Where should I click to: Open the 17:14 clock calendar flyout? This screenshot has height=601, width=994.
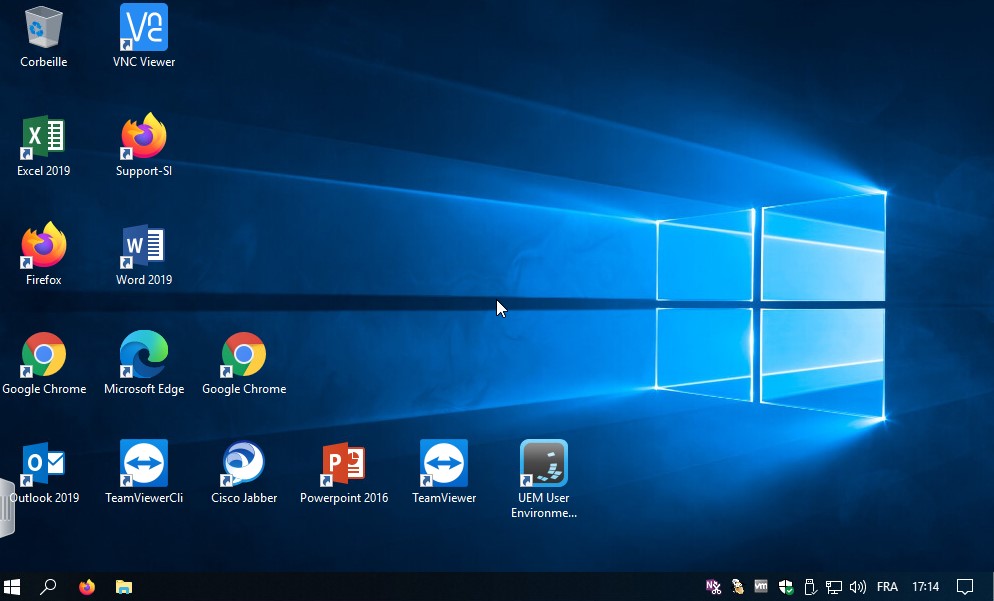coord(926,587)
